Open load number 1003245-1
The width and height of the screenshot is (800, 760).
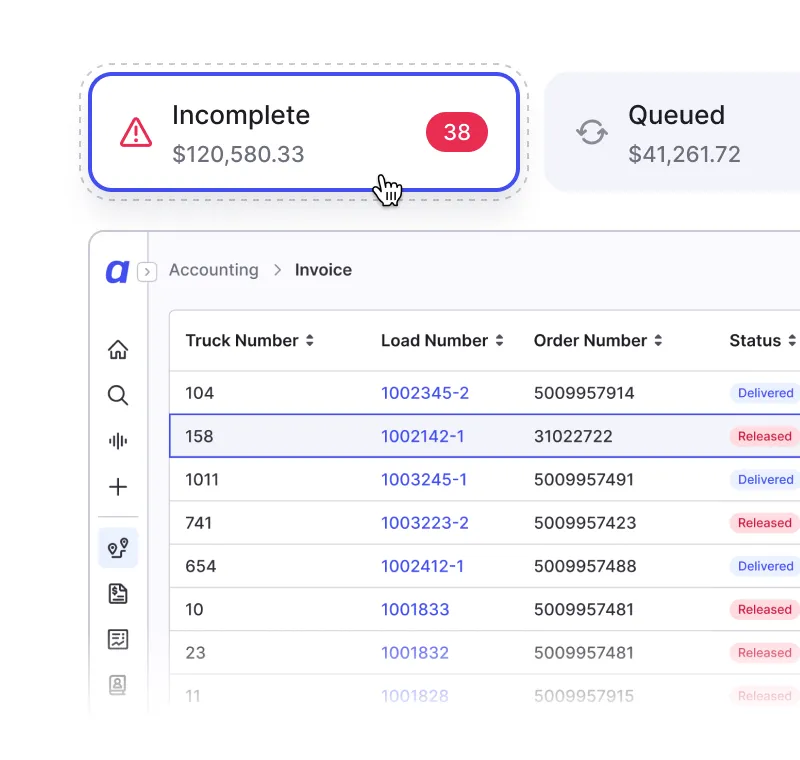coord(424,479)
